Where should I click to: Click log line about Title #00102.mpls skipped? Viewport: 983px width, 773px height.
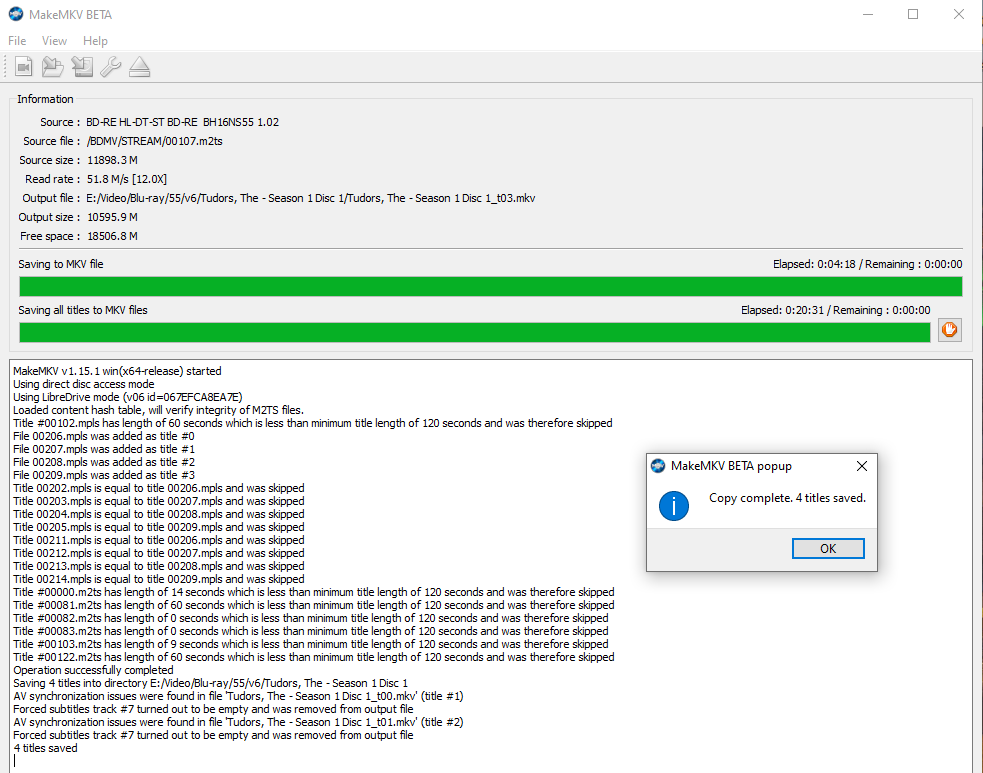coord(313,423)
